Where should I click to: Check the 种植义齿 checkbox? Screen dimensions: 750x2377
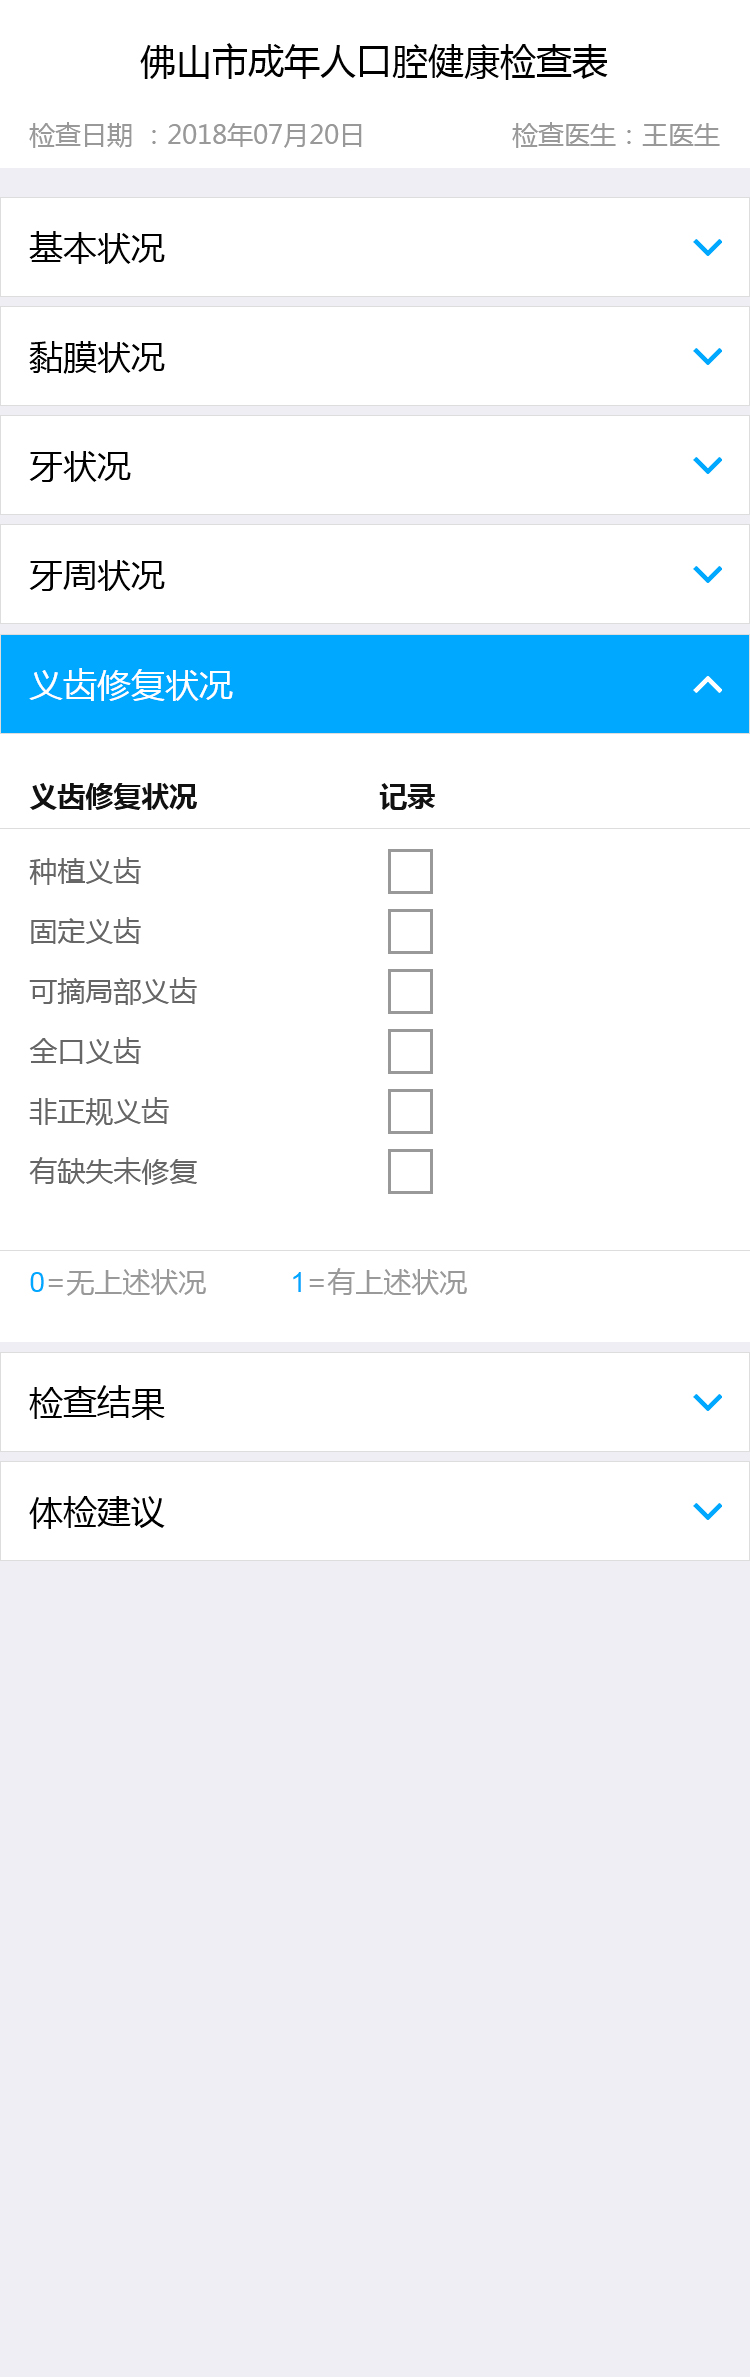pos(410,871)
